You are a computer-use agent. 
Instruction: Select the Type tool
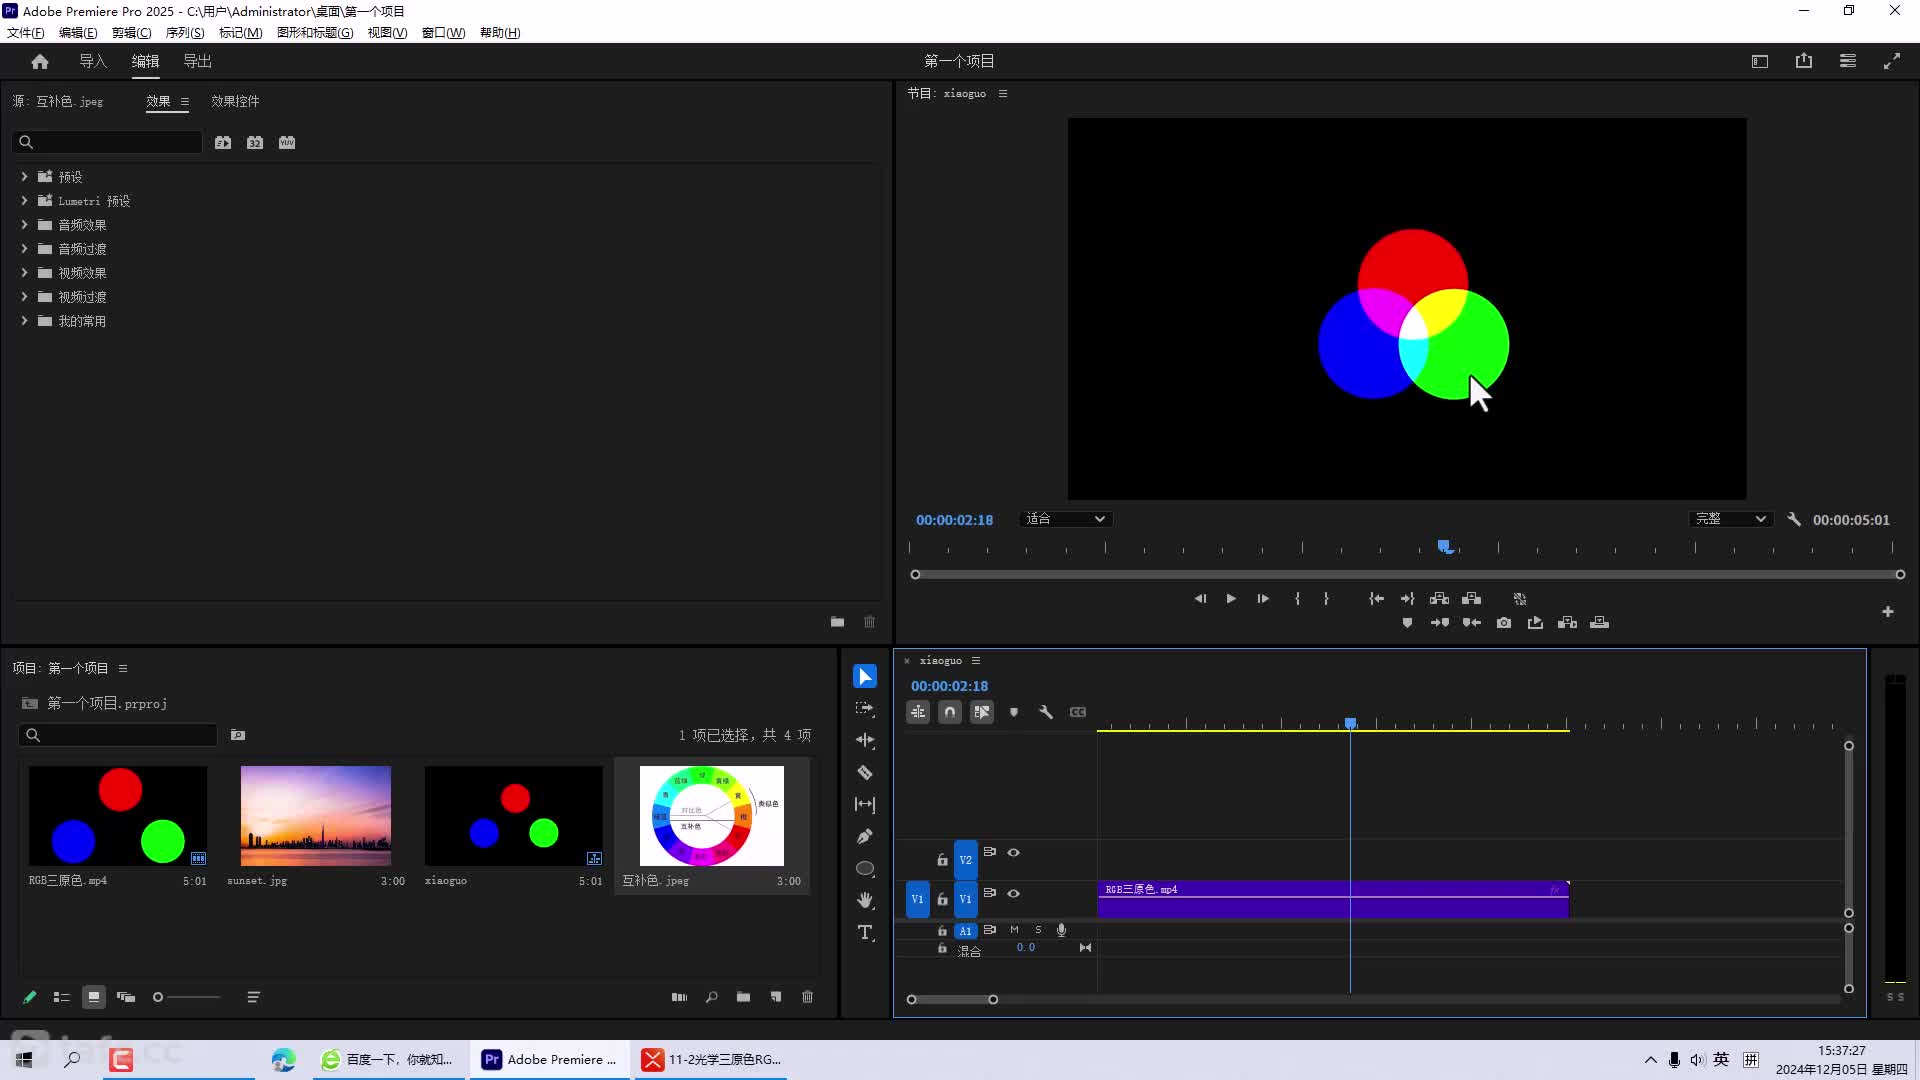(x=865, y=932)
